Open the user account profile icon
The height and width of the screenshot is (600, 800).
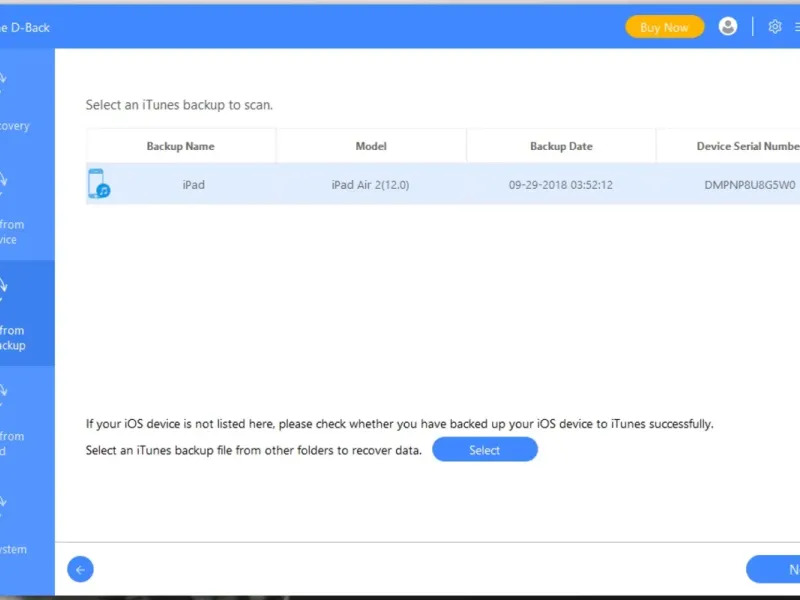[x=728, y=26]
